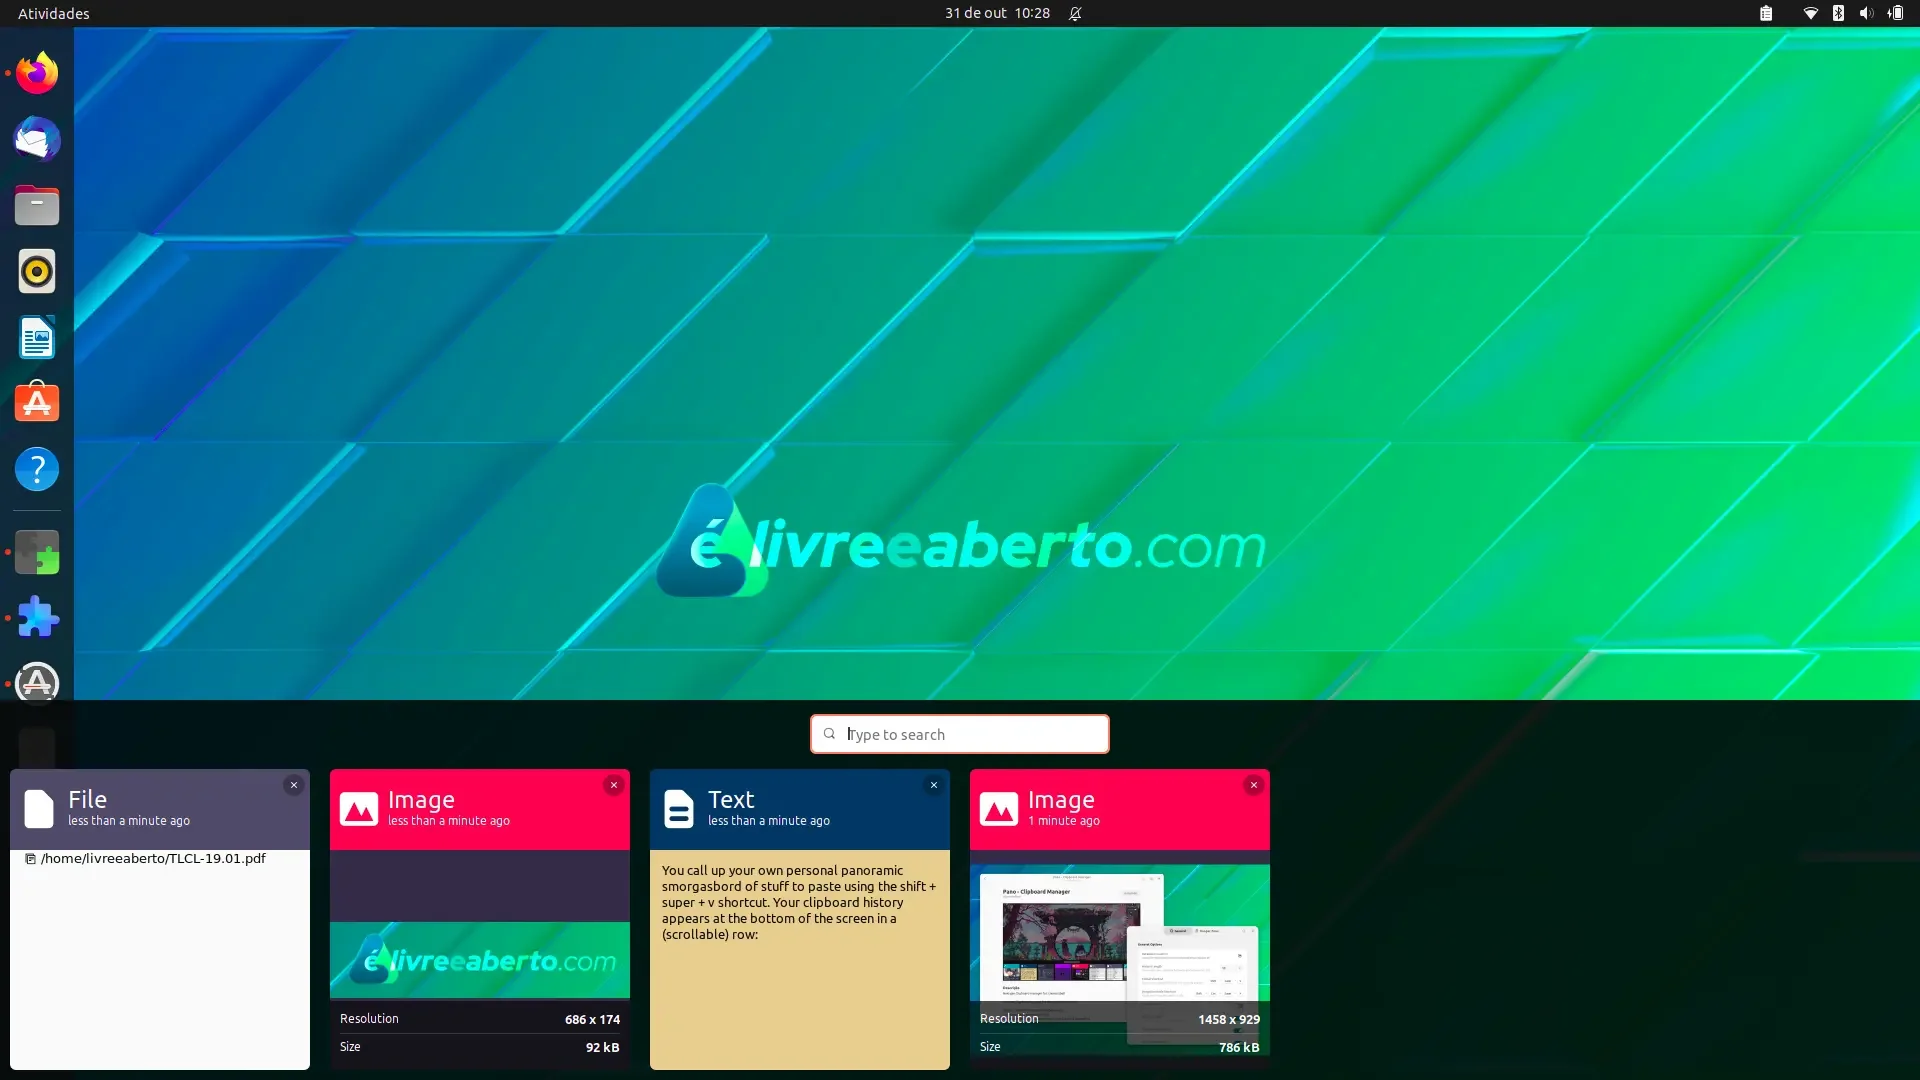This screenshot has height=1080, width=1920.
Task: Open the Help icon in dock
Action: (x=37, y=469)
